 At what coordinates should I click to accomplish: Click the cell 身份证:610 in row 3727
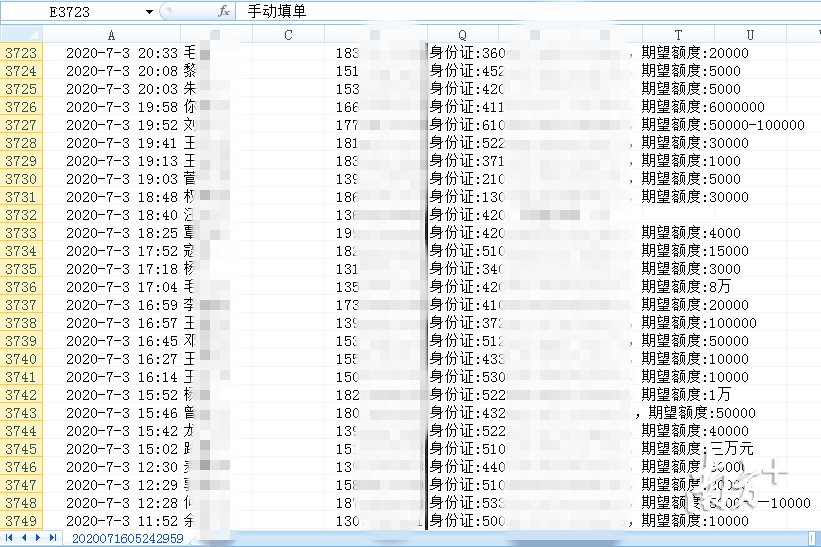pyautogui.click(x=467, y=125)
